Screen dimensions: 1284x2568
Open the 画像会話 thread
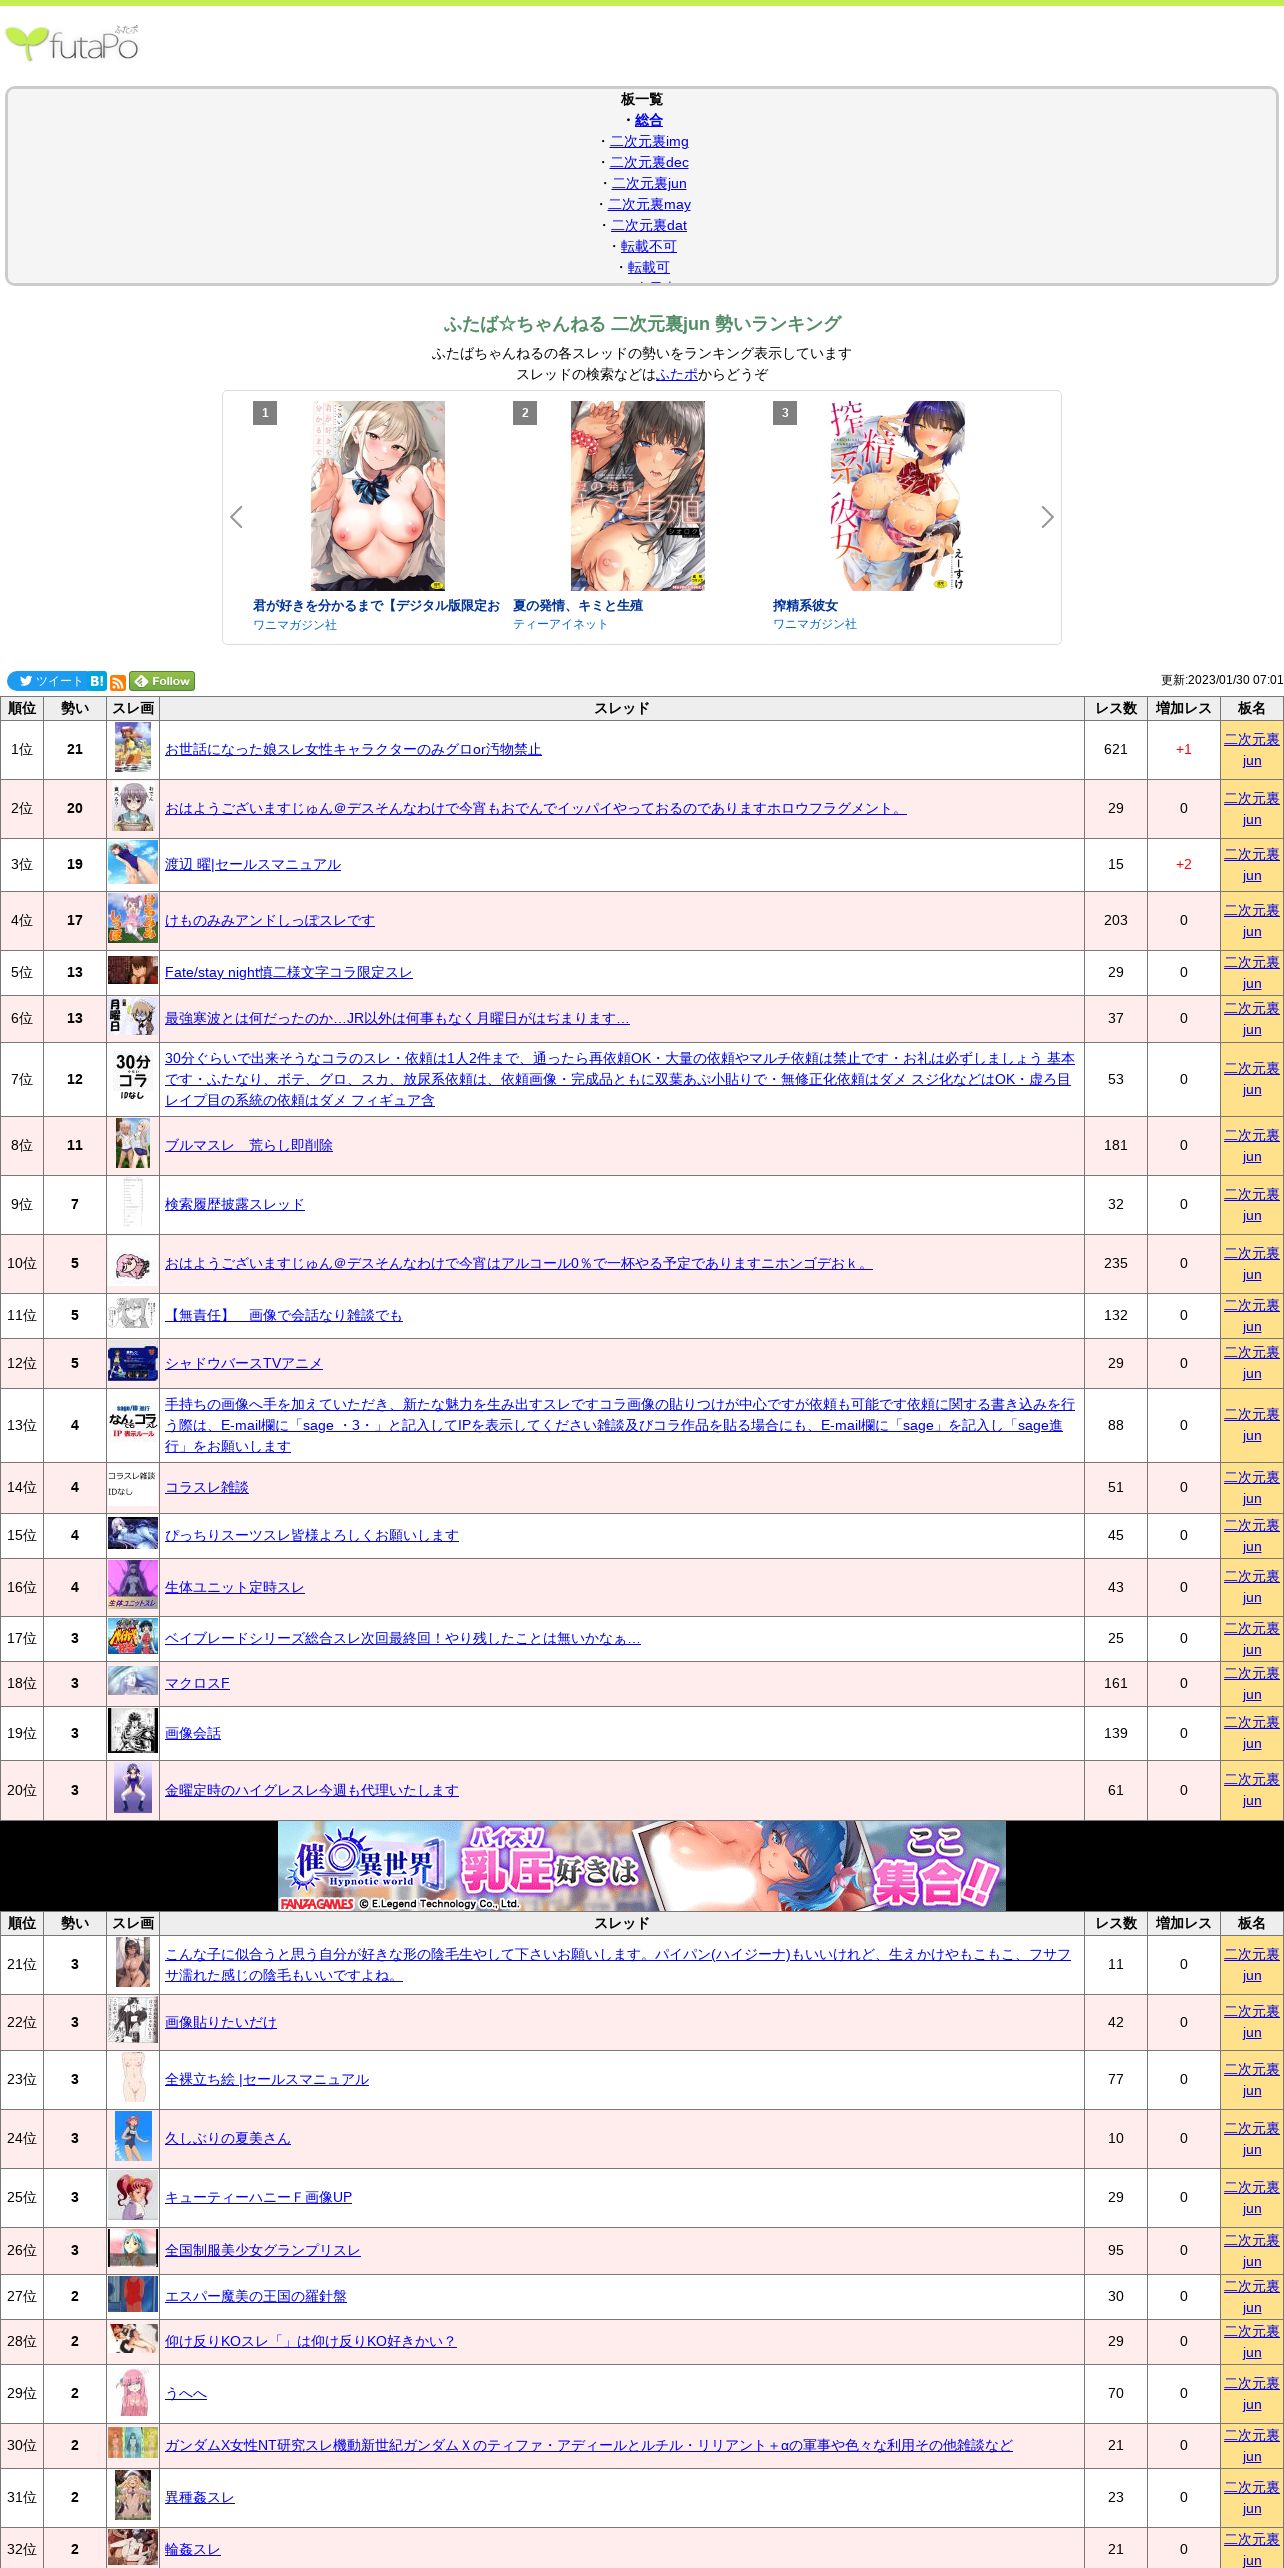tap(193, 1733)
